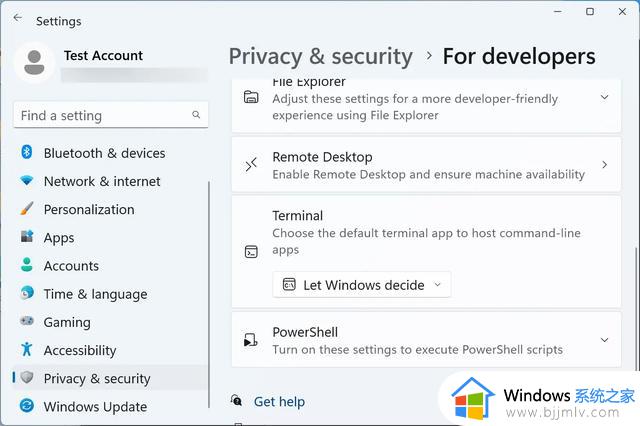Click Privacy & security breadcrumb heading
Viewport: 640px width, 426px height.
[320, 56]
